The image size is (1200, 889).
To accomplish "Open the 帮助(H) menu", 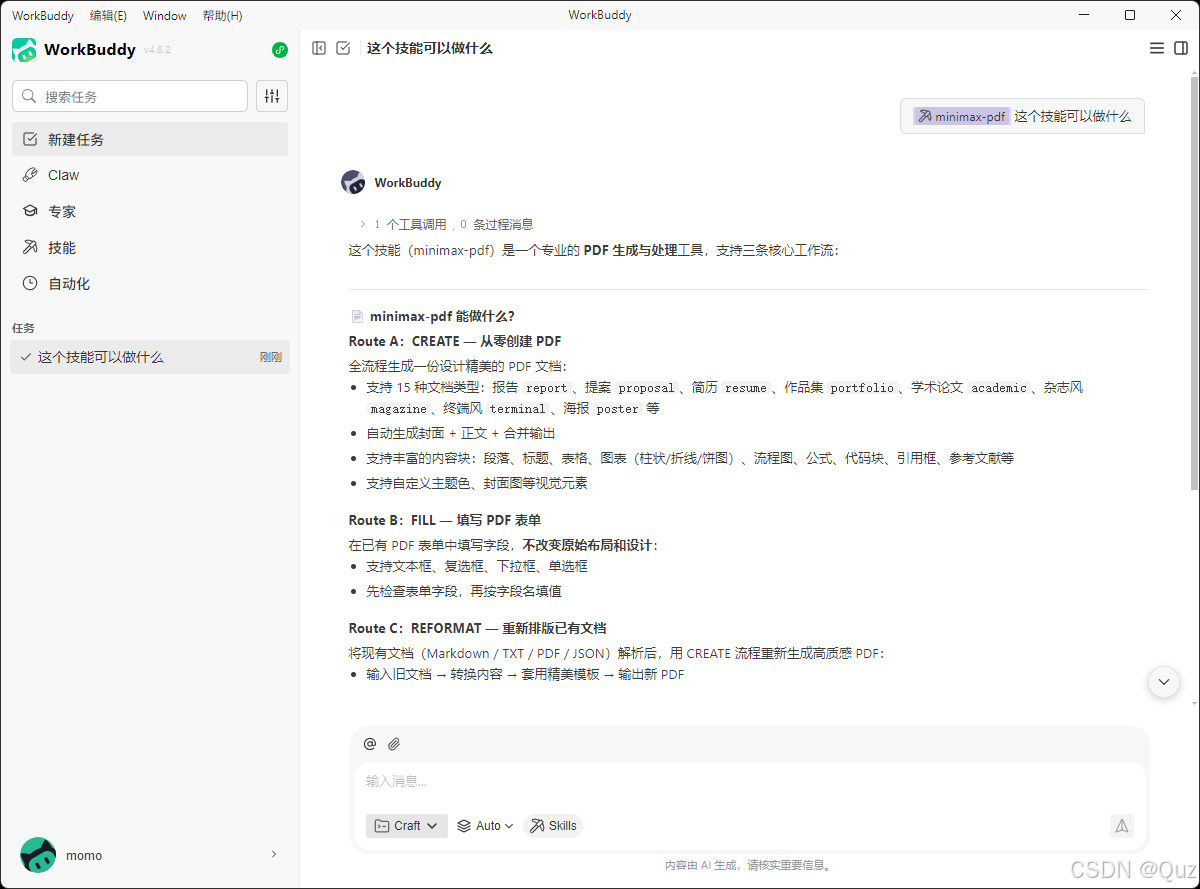I will click(222, 15).
